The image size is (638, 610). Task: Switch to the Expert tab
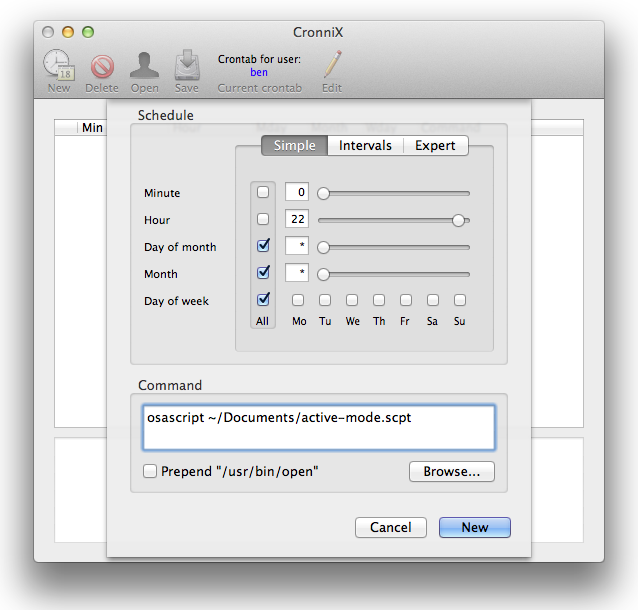click(435, 145)
